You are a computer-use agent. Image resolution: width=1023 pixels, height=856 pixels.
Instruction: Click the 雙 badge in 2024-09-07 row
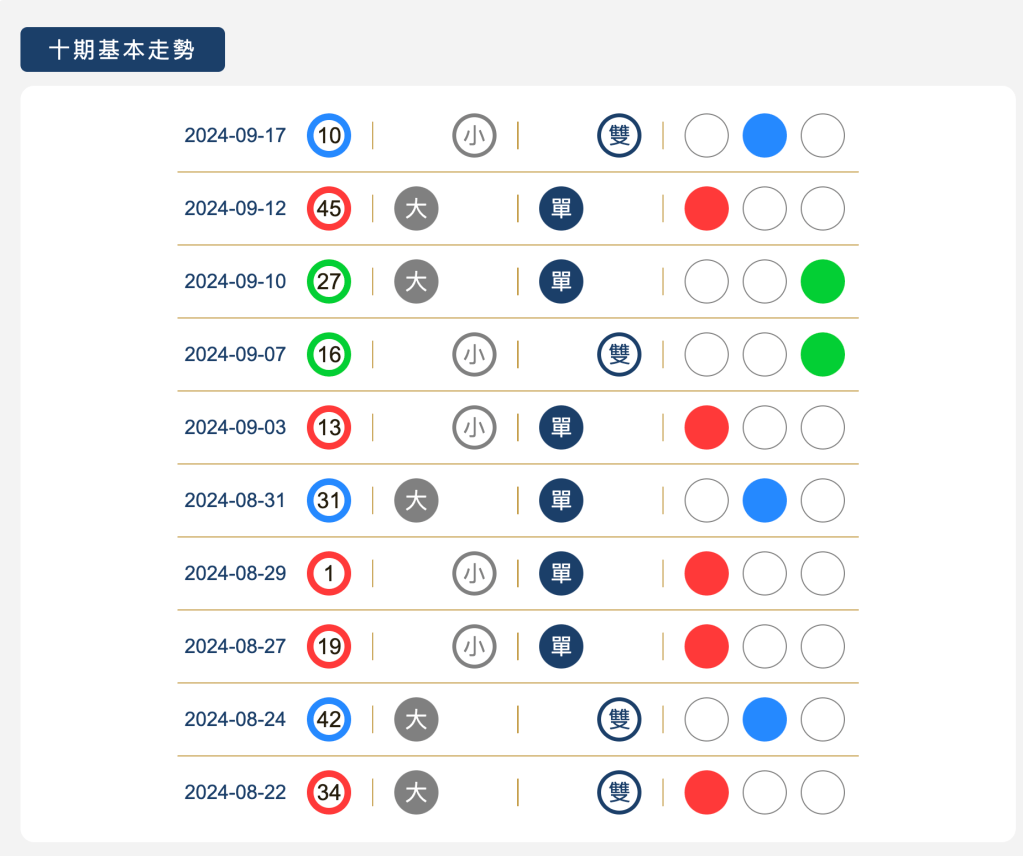[x=619, y=355]
